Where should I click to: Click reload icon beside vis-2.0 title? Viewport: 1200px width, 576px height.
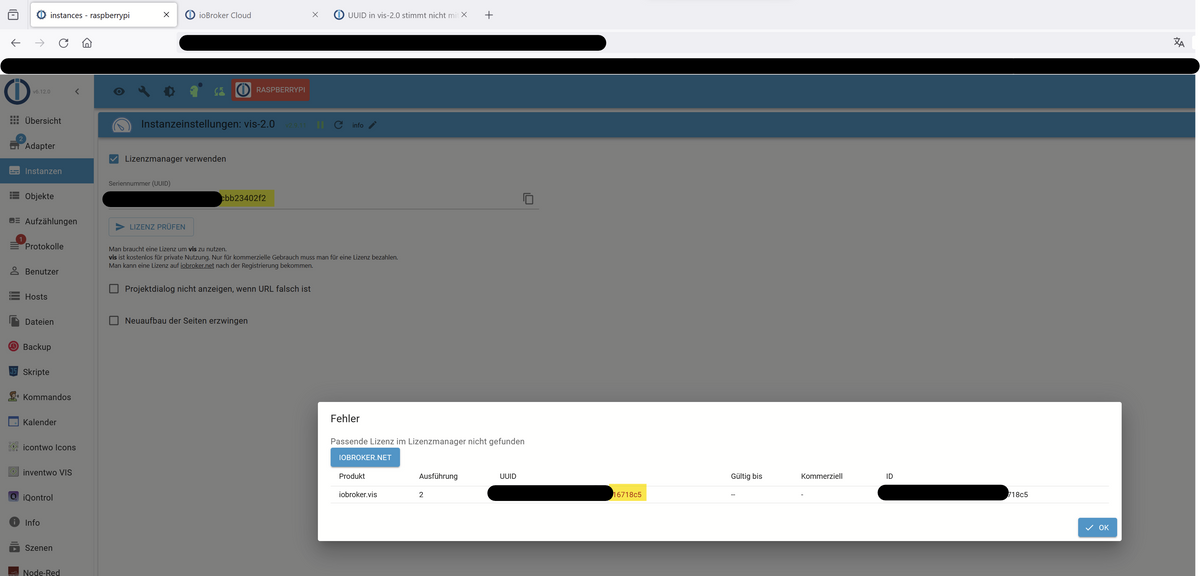coord(338,125)
